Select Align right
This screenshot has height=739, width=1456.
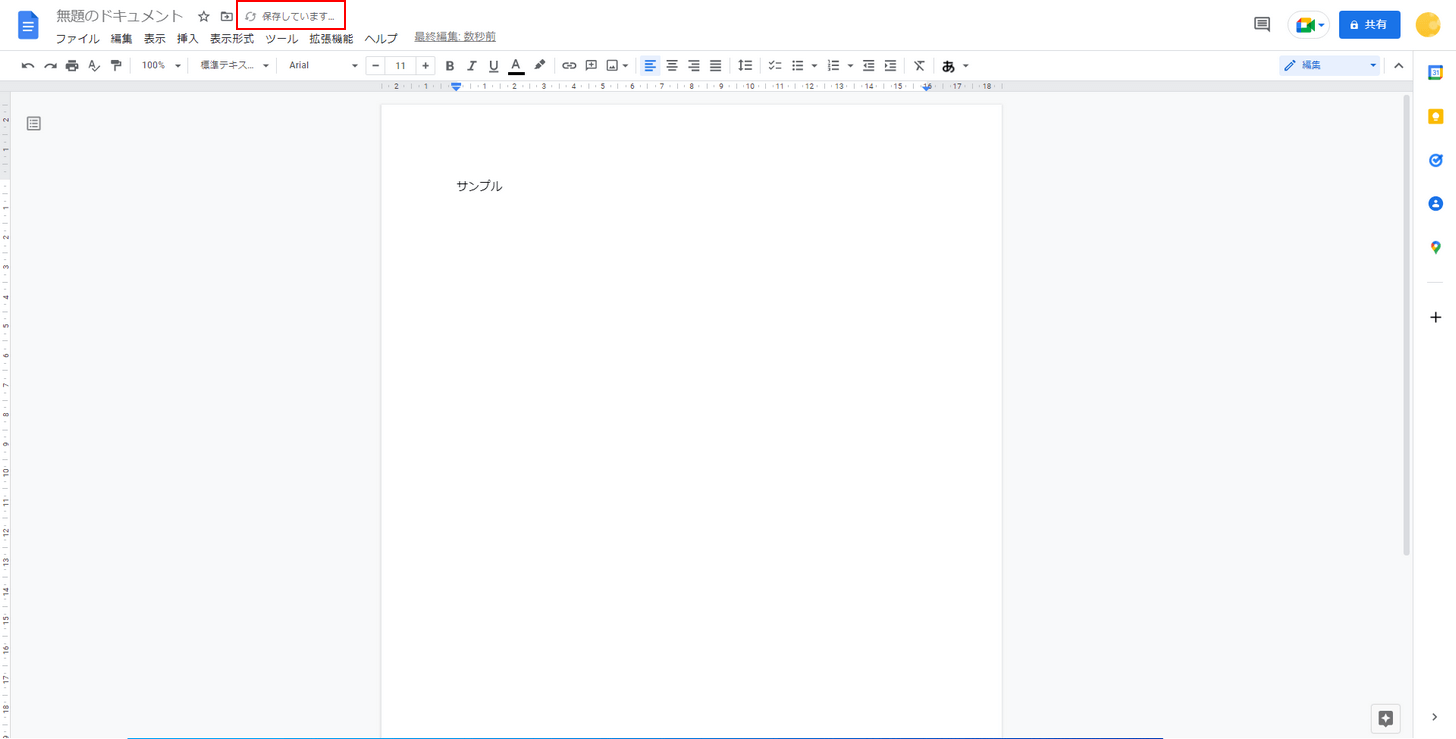click(694, 66)
